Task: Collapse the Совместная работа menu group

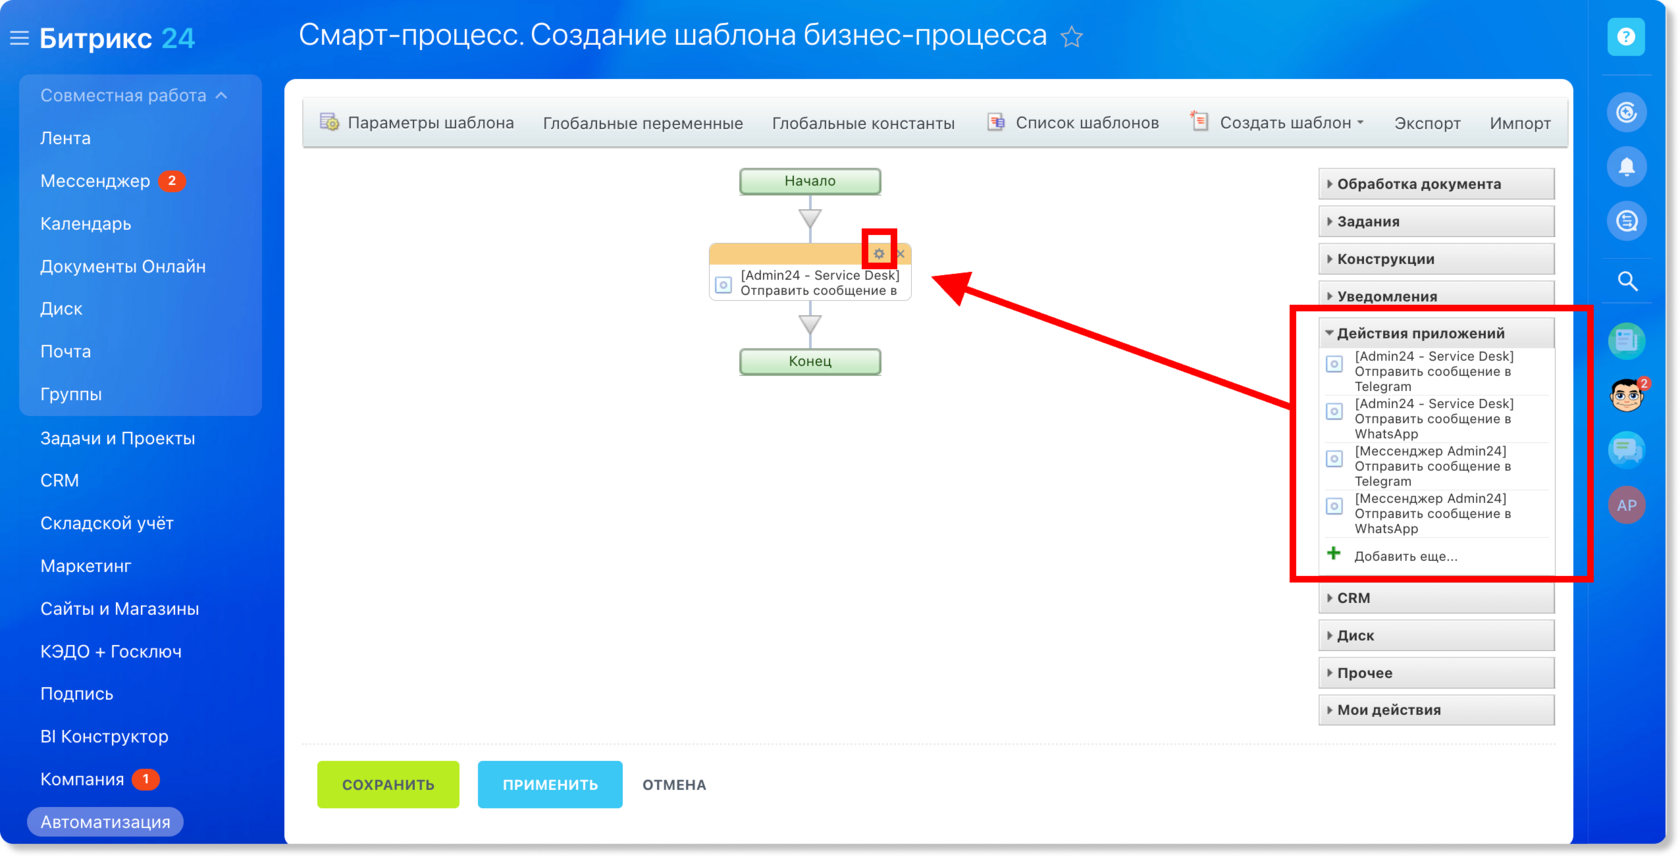Action: tap(134, 95)
